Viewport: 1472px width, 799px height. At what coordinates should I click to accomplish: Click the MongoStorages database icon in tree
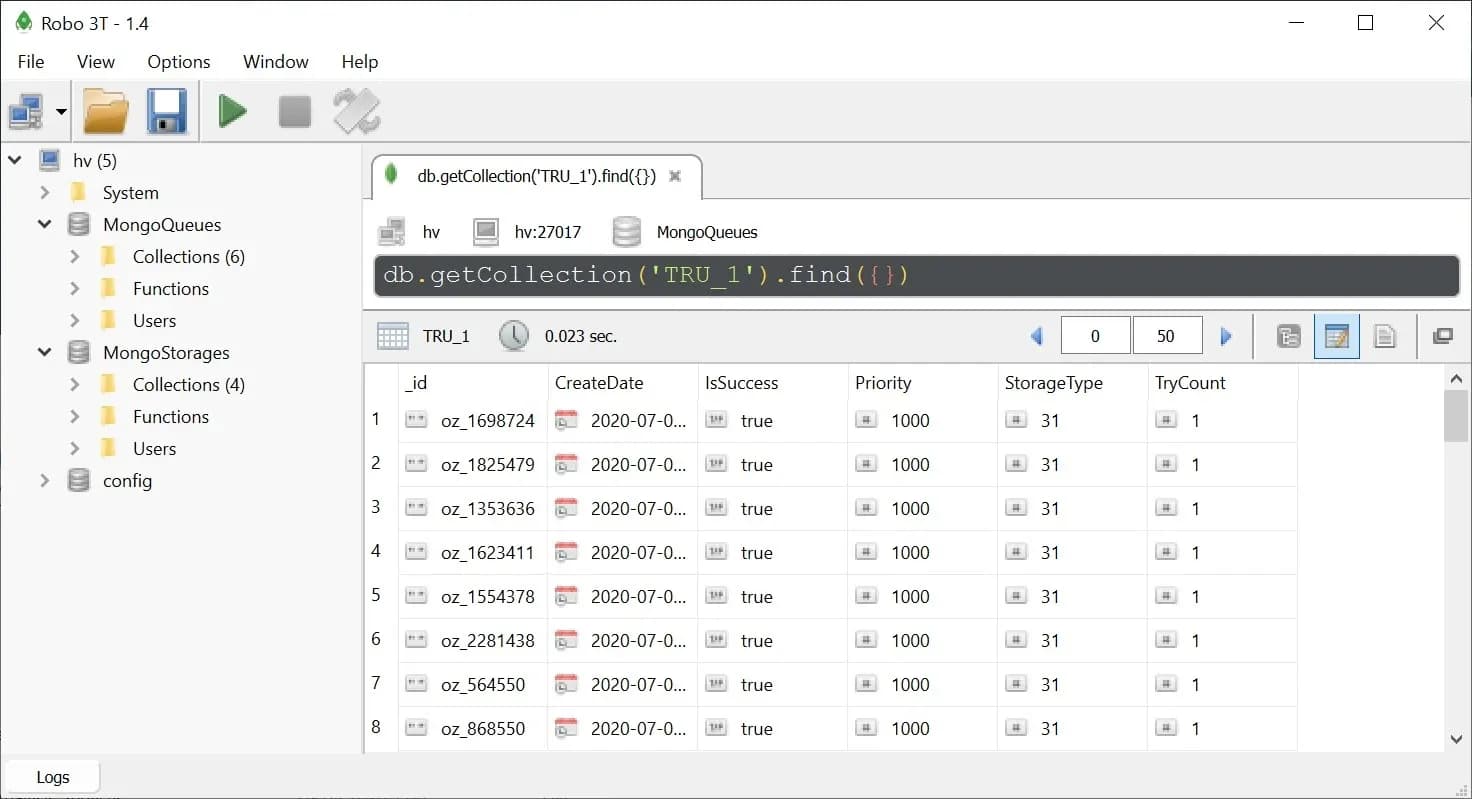(x=79, y=352)
